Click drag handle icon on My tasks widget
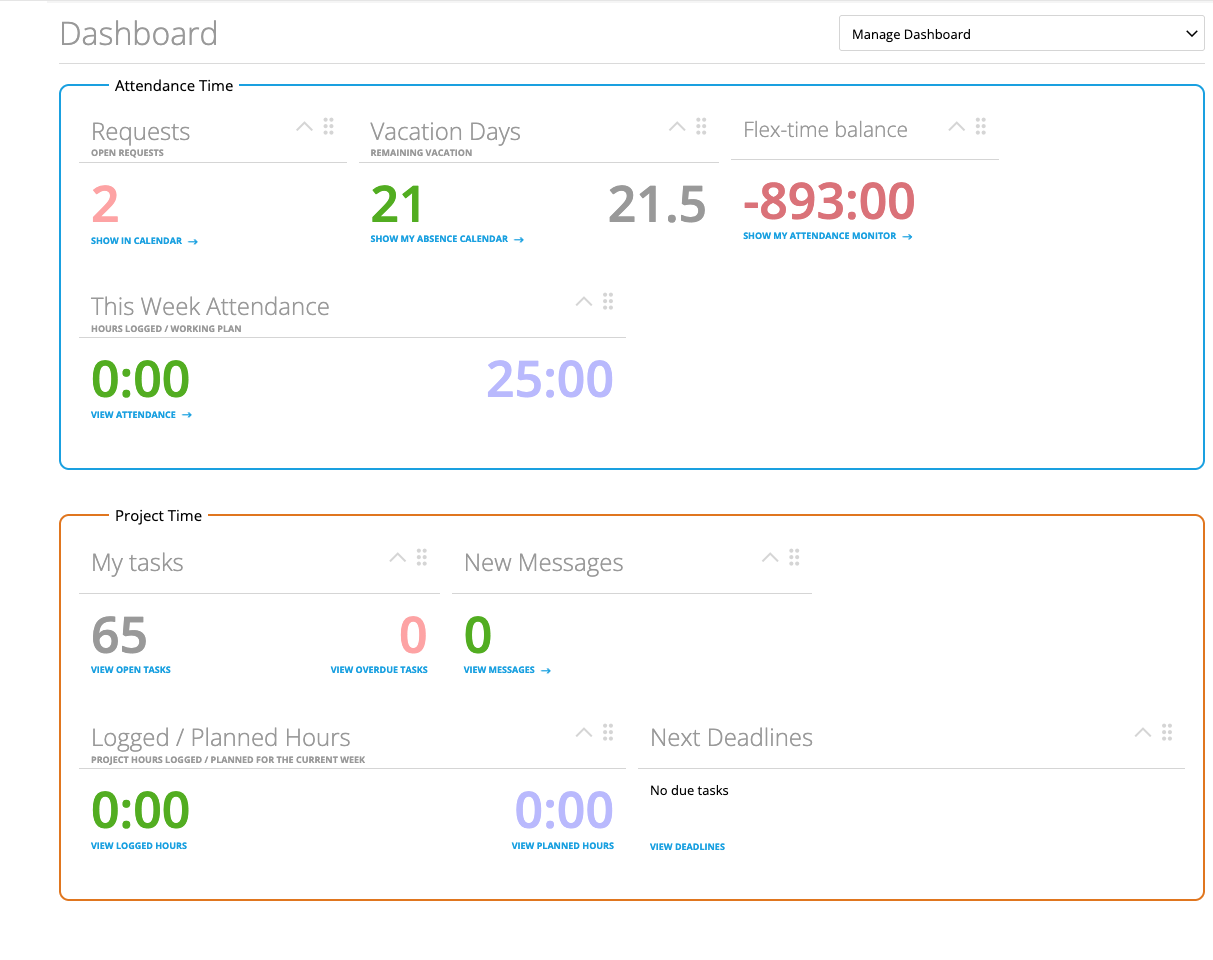 (x=422, y=558)
